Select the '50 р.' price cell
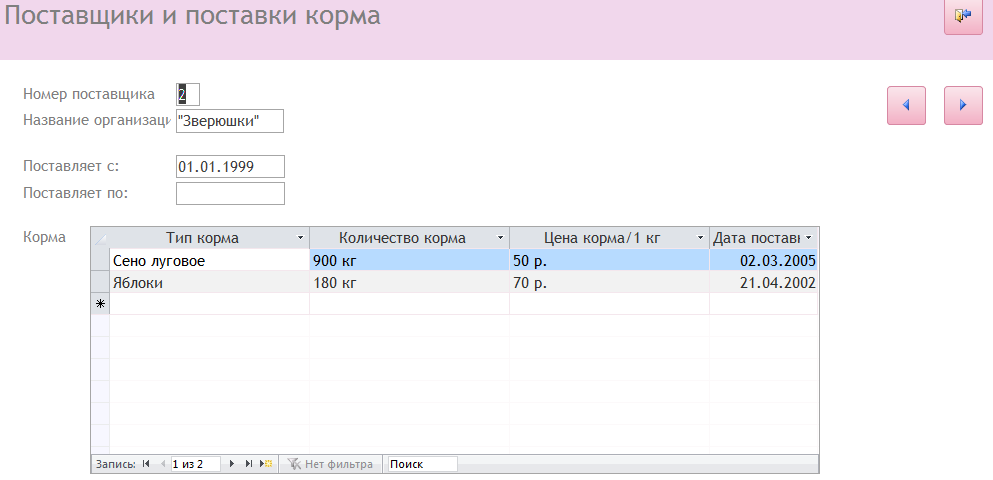Screen dimensions: 993x480 [x=610, y=260]
